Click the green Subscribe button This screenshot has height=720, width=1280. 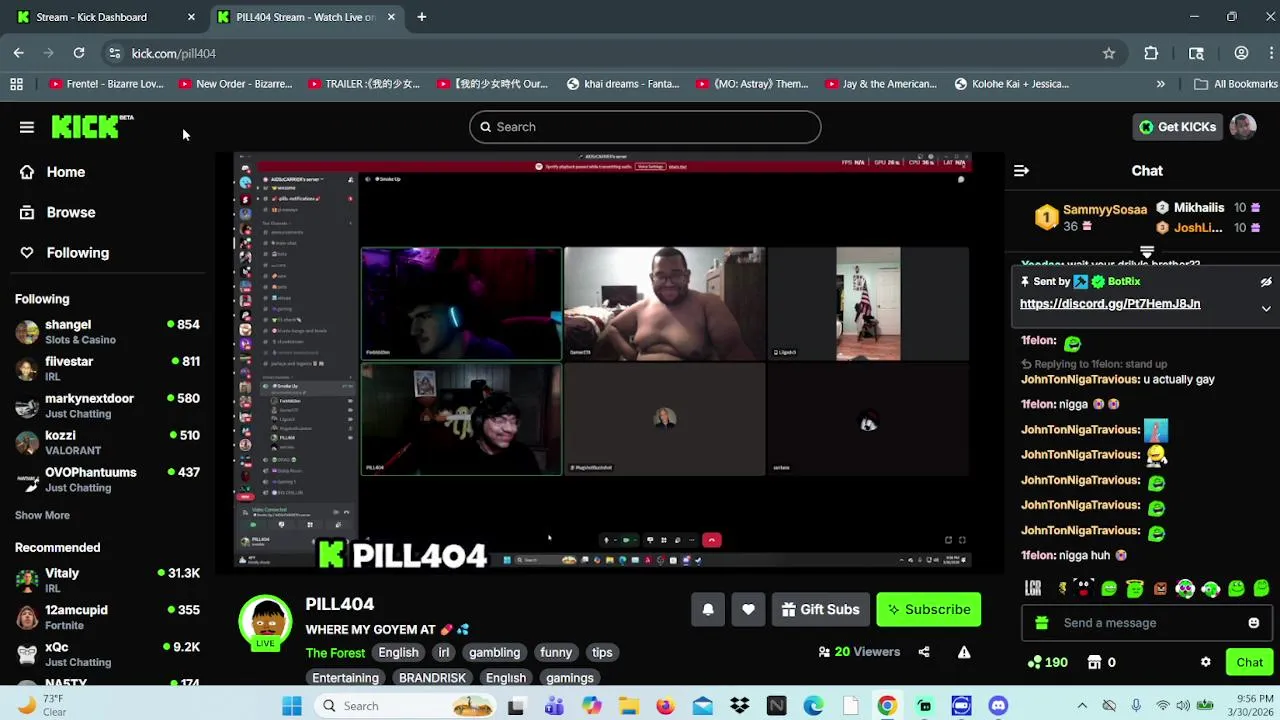point(928,609)
